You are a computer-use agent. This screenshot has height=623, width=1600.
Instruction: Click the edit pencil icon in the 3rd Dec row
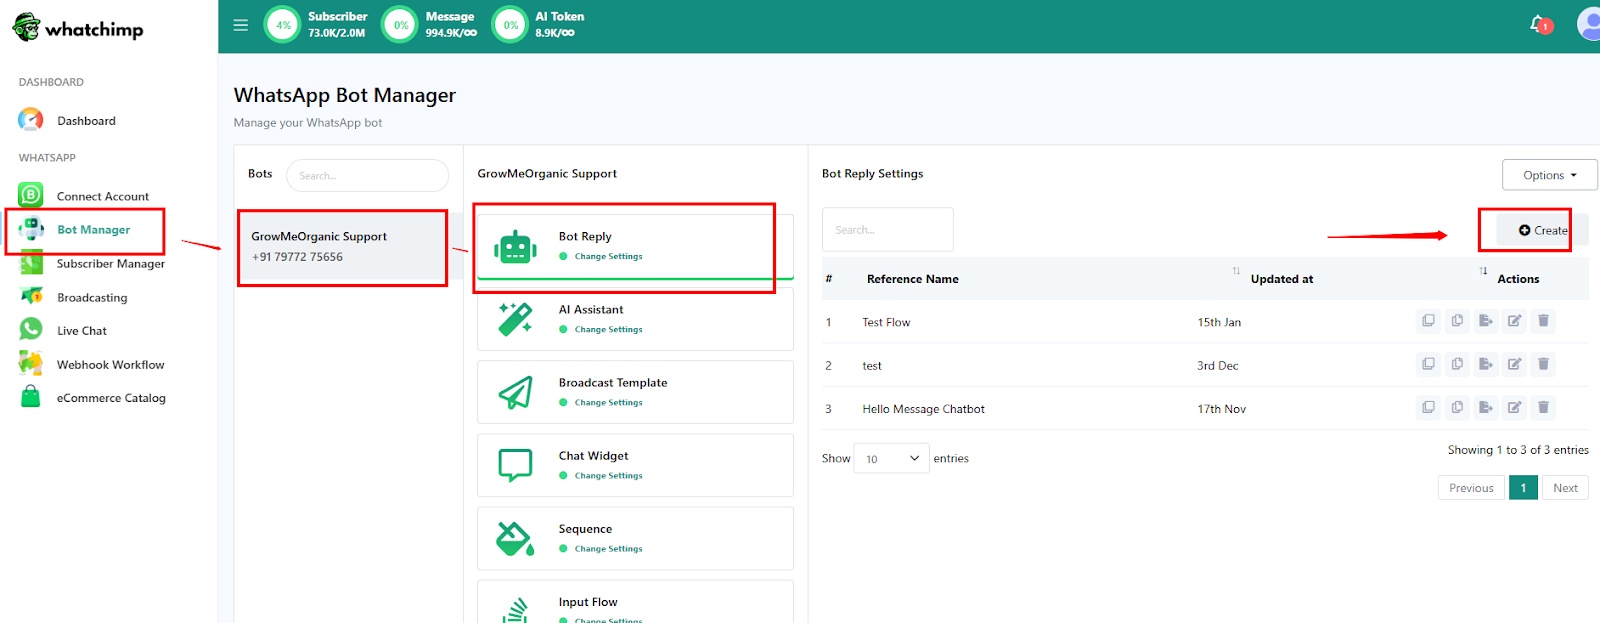point(1514,364)
